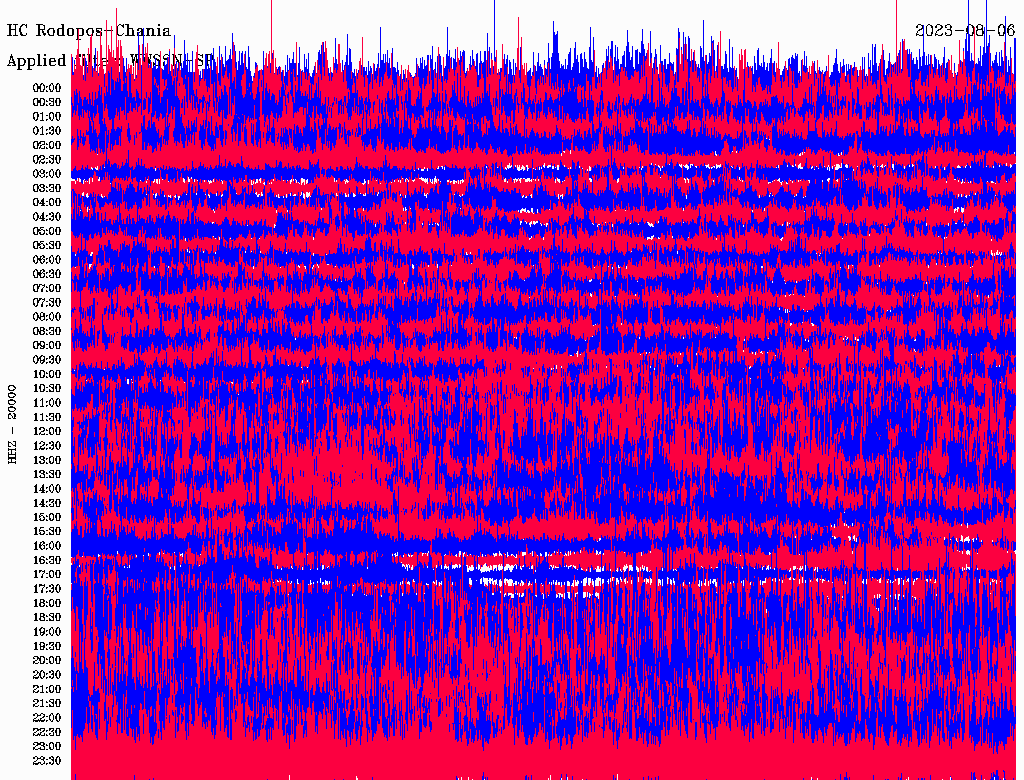Click the 2023-08-06 date label
This screenshot has height=780, width=1024.
coord(965,31)
